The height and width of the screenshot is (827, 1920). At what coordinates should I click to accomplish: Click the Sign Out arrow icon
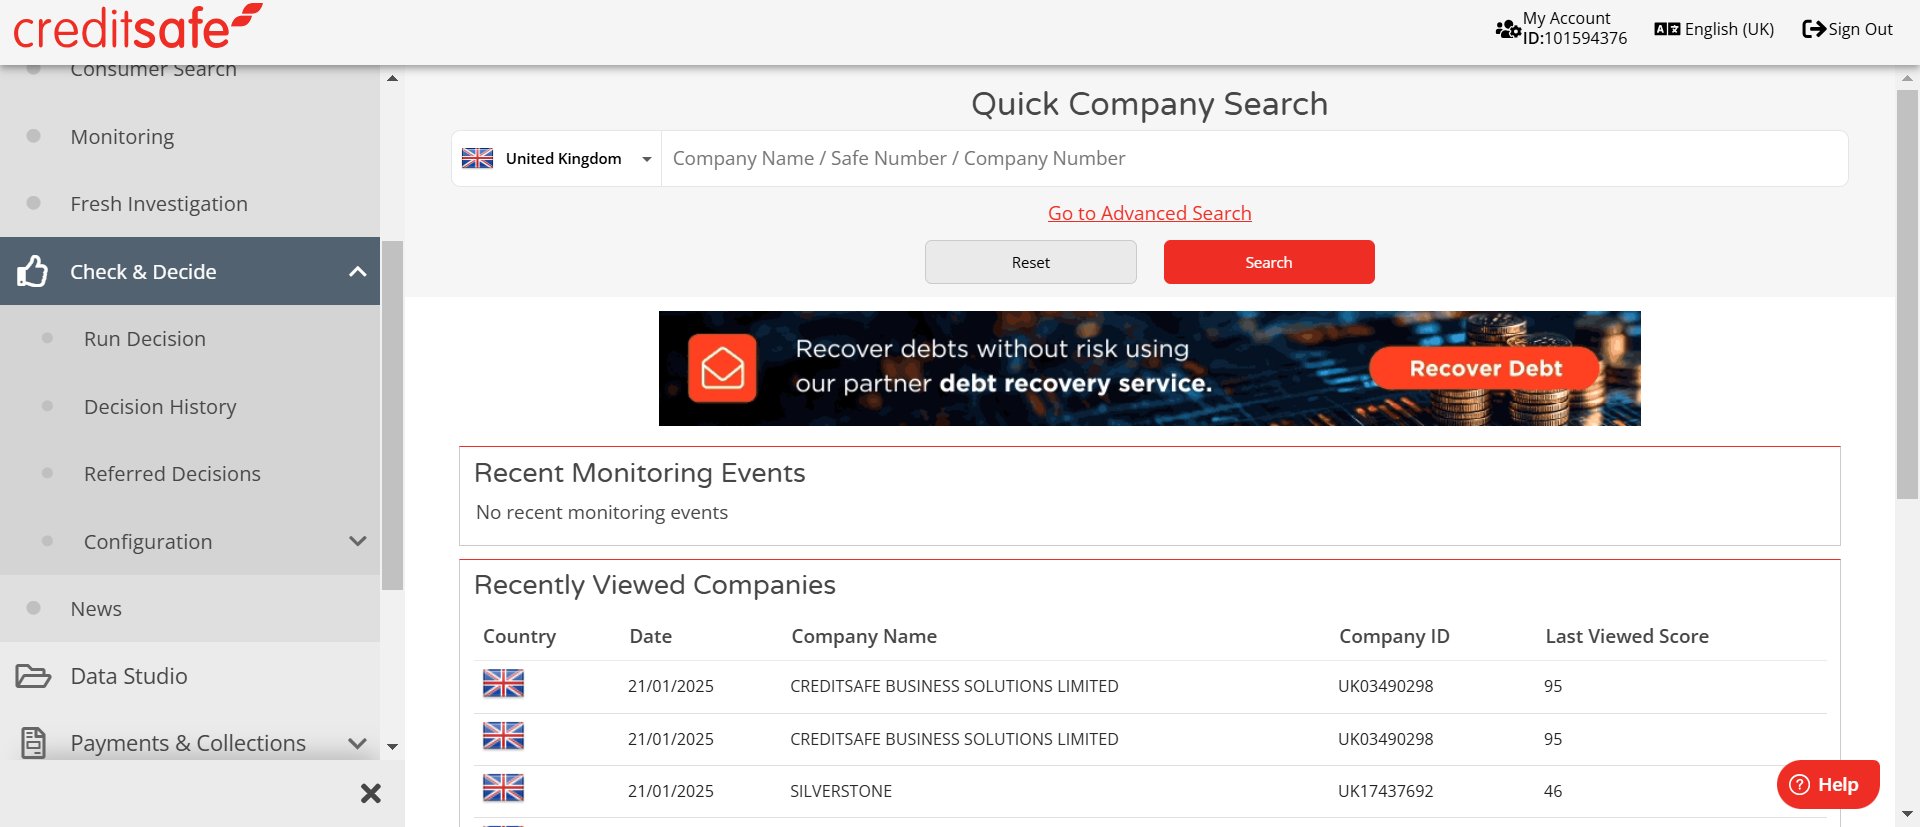(x=1814, y=29)
